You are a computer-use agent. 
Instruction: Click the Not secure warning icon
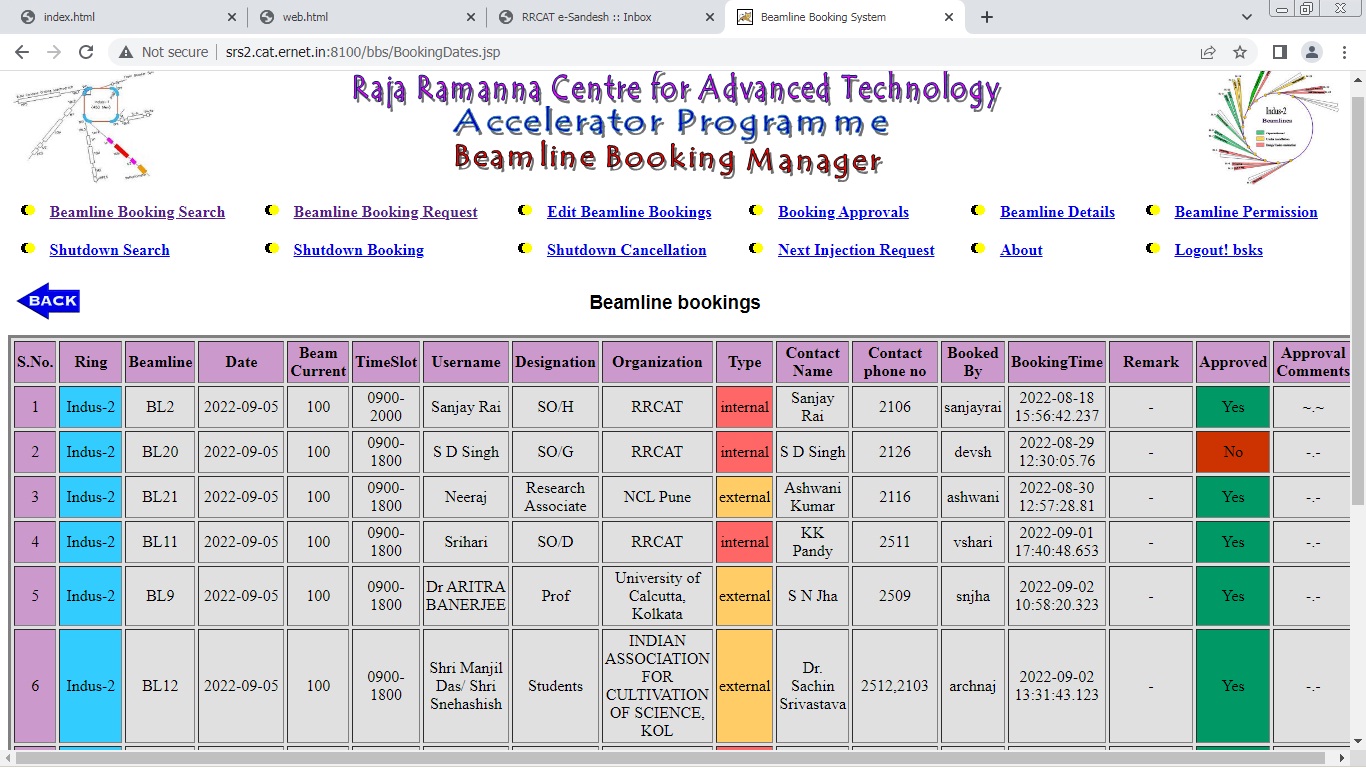tap(125, 52)
